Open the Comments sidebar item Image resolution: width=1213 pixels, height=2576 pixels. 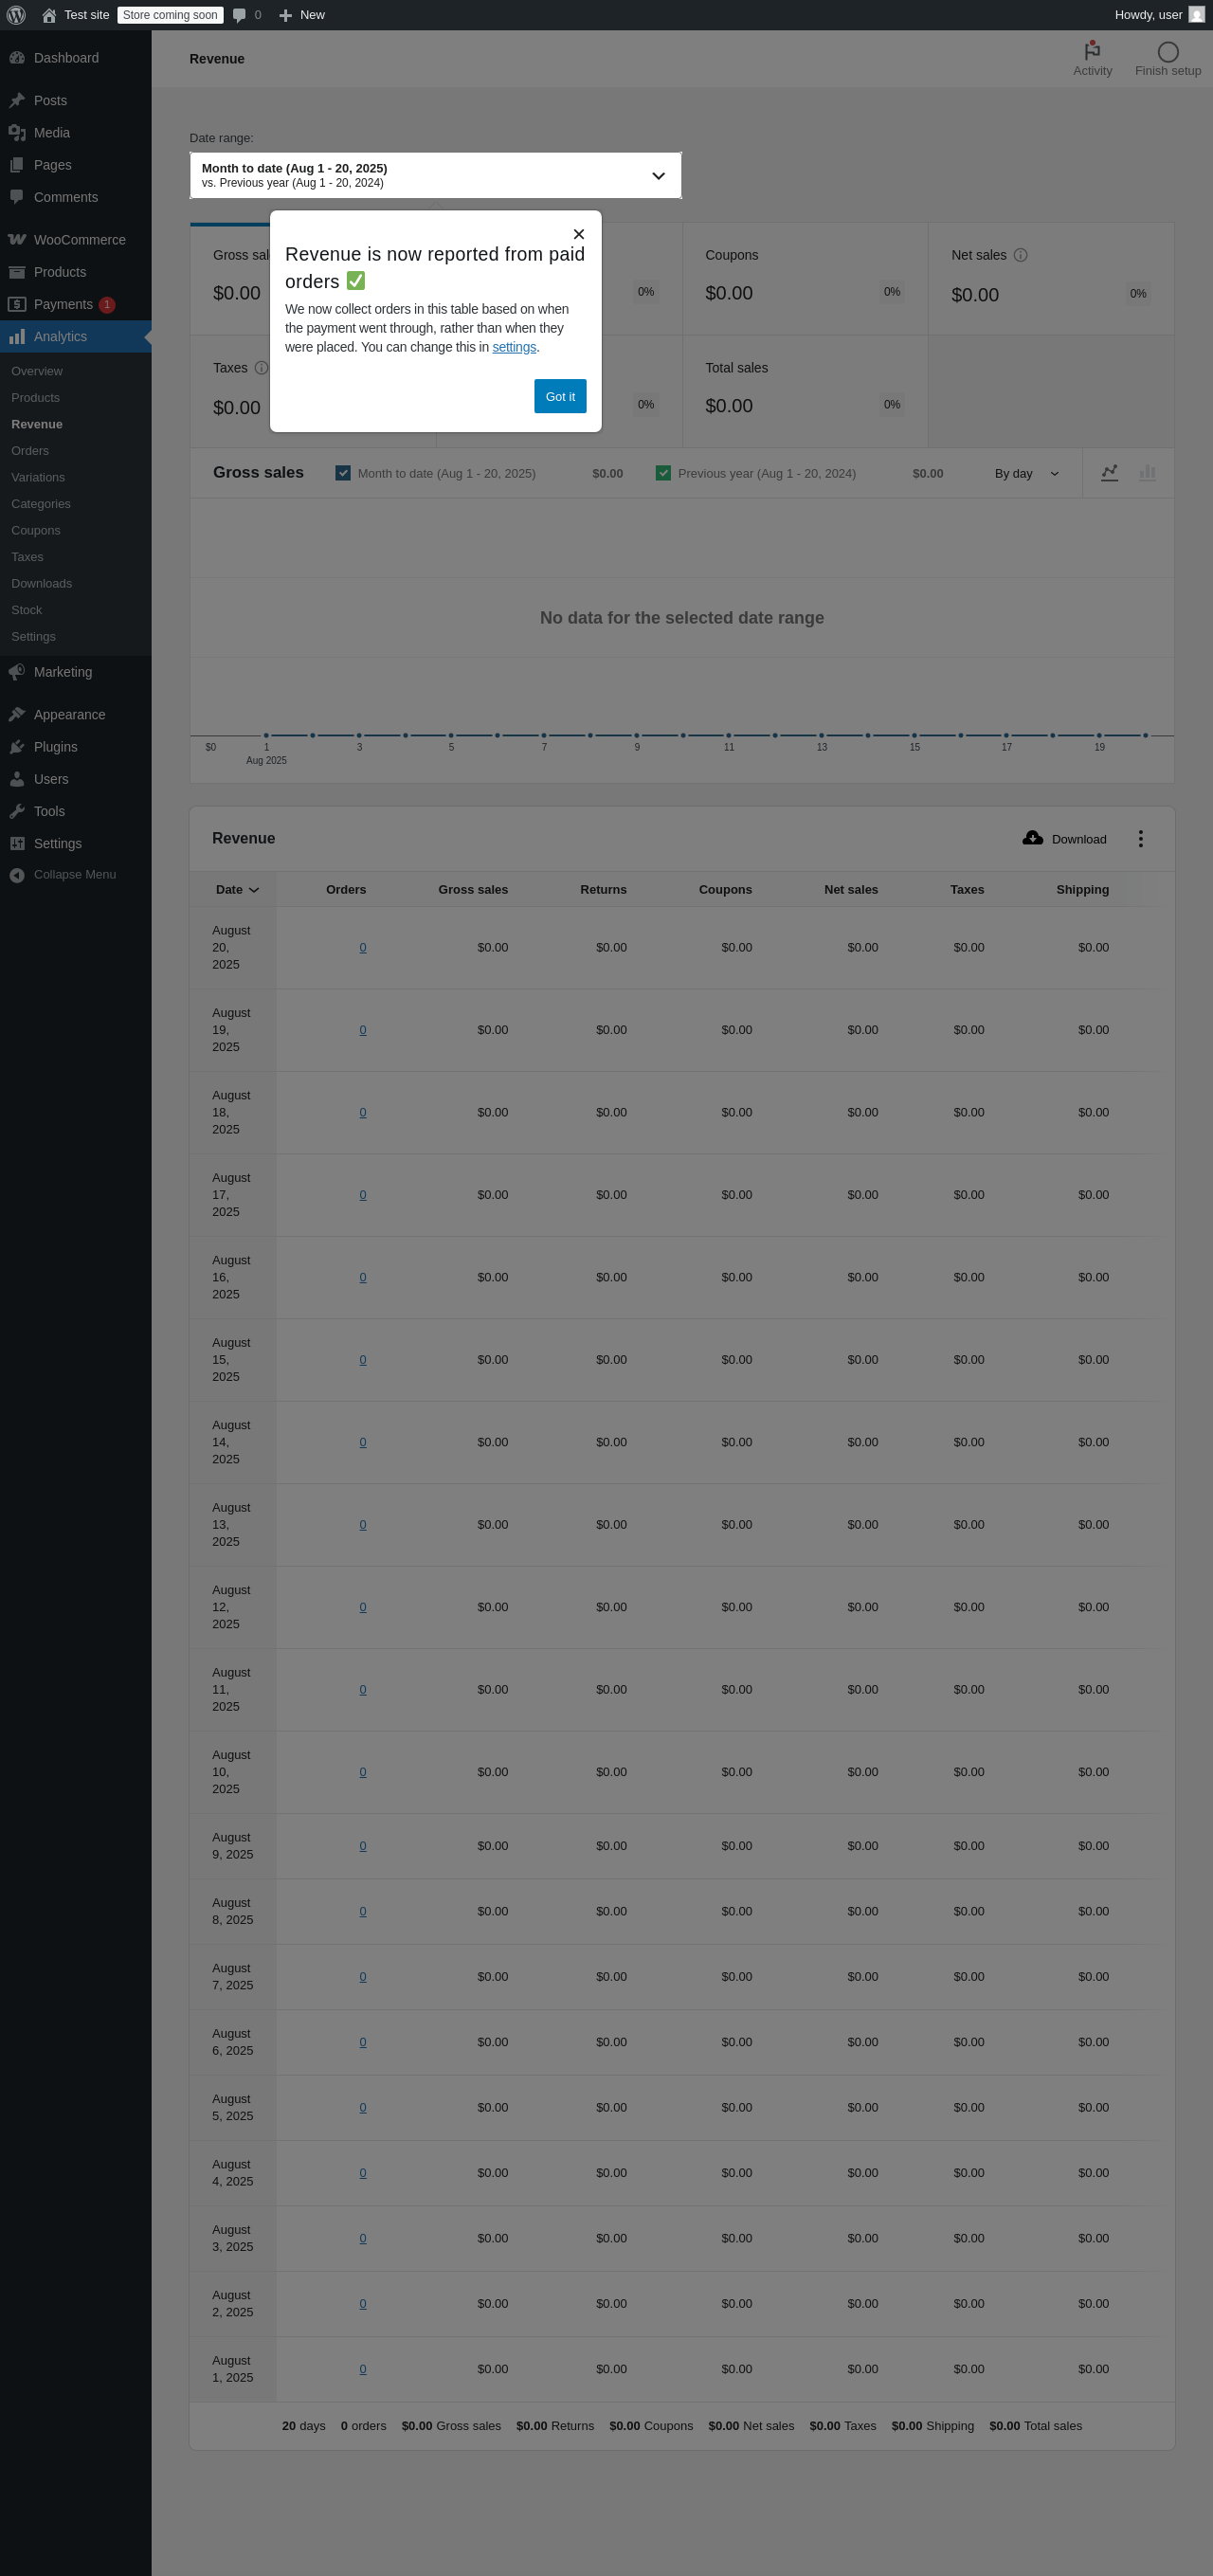pos(75,197)
